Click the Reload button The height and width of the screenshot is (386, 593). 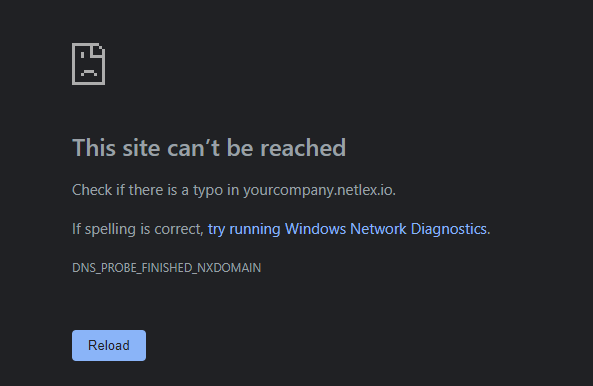click(109, 346)
